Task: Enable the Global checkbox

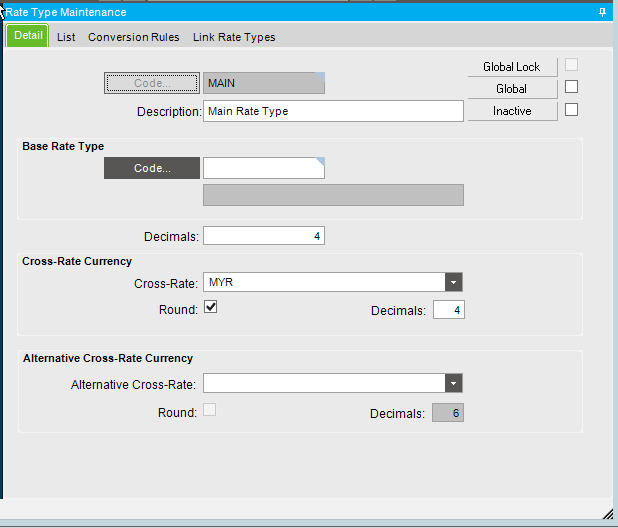Action: (x=572, y=88)
